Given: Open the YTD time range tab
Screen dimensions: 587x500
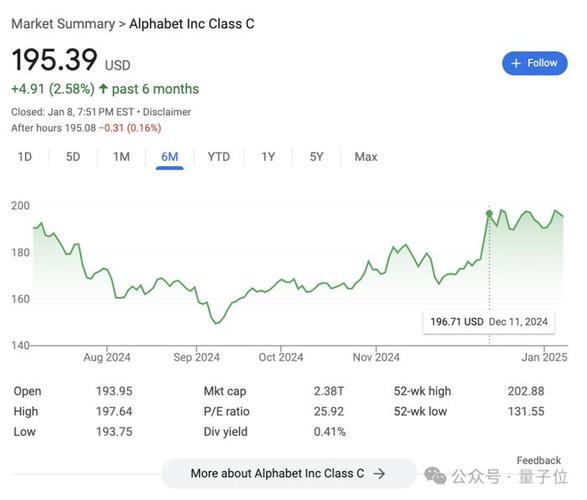Looking at the screenshot, I should pyautogui.click(x=219, y=156).
